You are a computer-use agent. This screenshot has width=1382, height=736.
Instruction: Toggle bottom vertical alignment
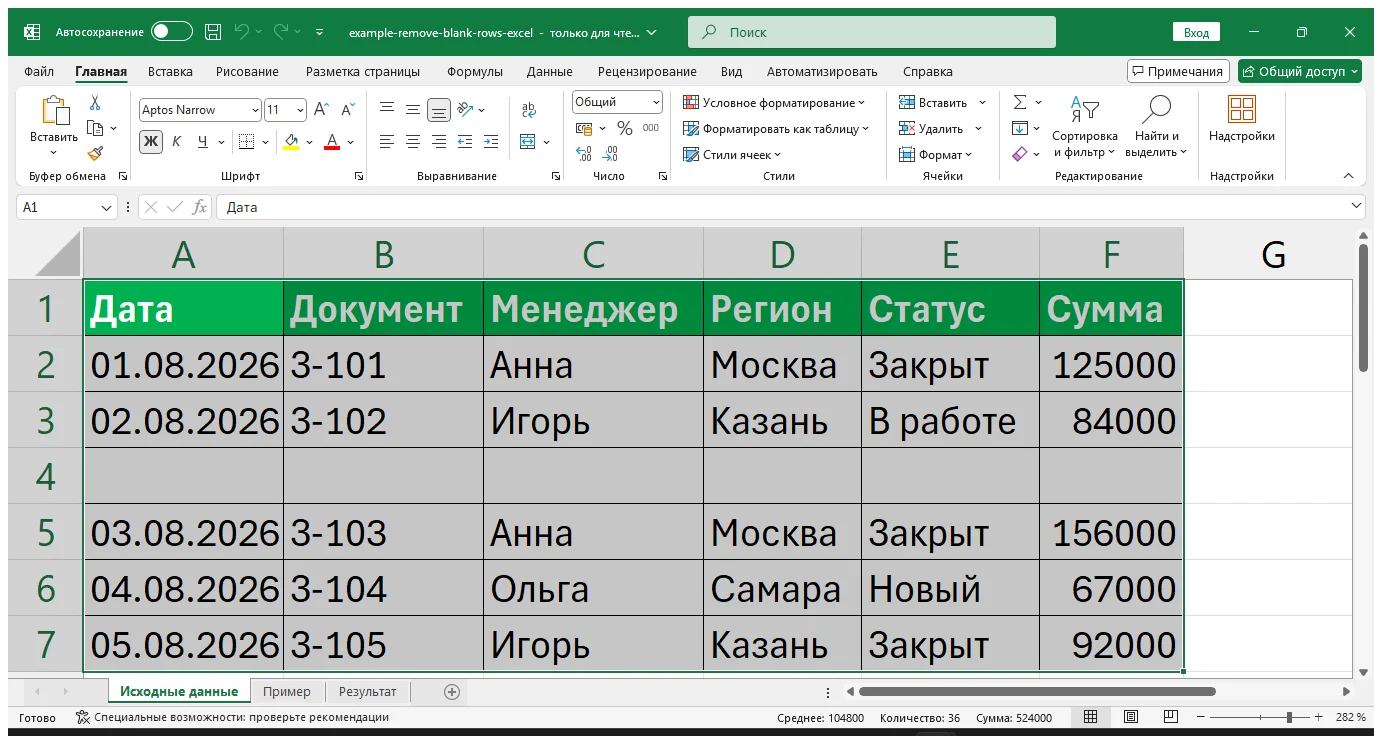438,110
